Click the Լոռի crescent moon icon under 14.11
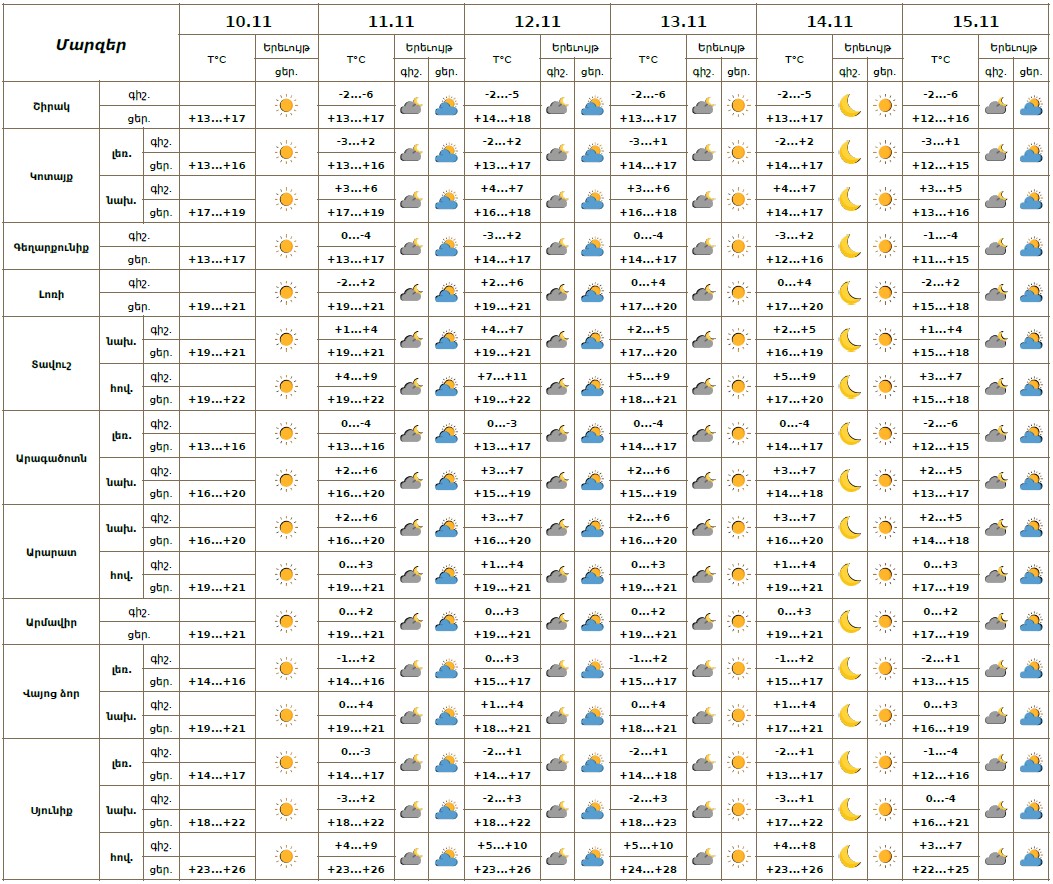1053x884 pixels. [849, 293]
